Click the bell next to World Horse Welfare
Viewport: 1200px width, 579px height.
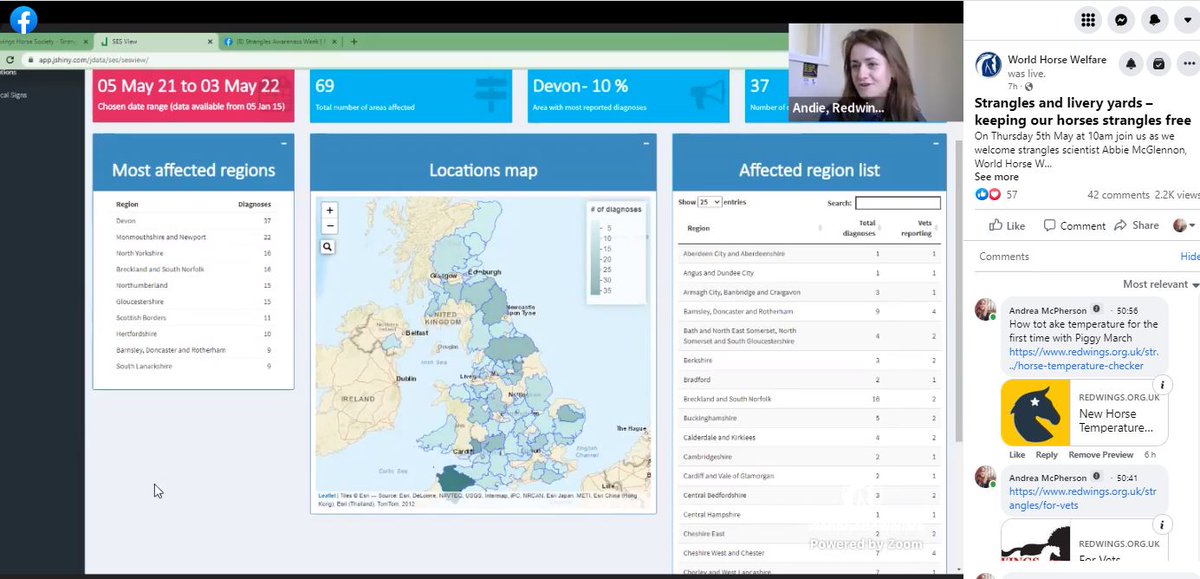1131,63
